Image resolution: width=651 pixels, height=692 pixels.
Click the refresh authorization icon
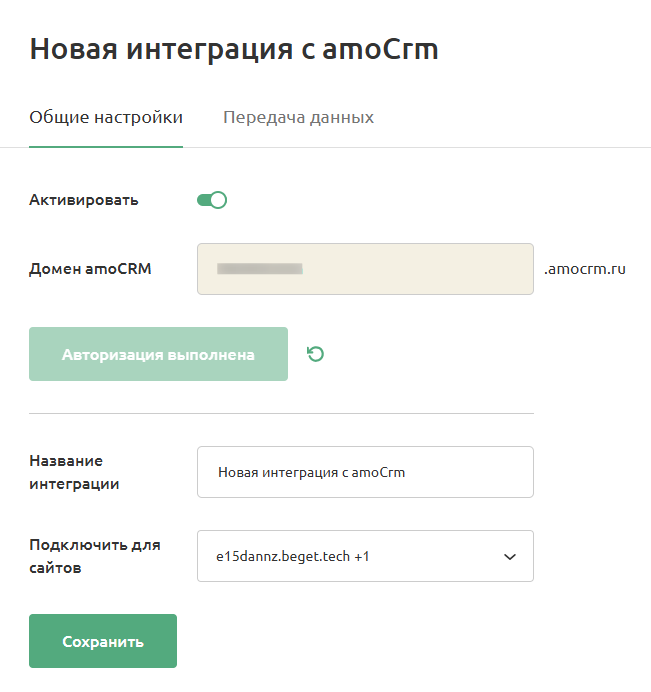click(x=316, y=354)
